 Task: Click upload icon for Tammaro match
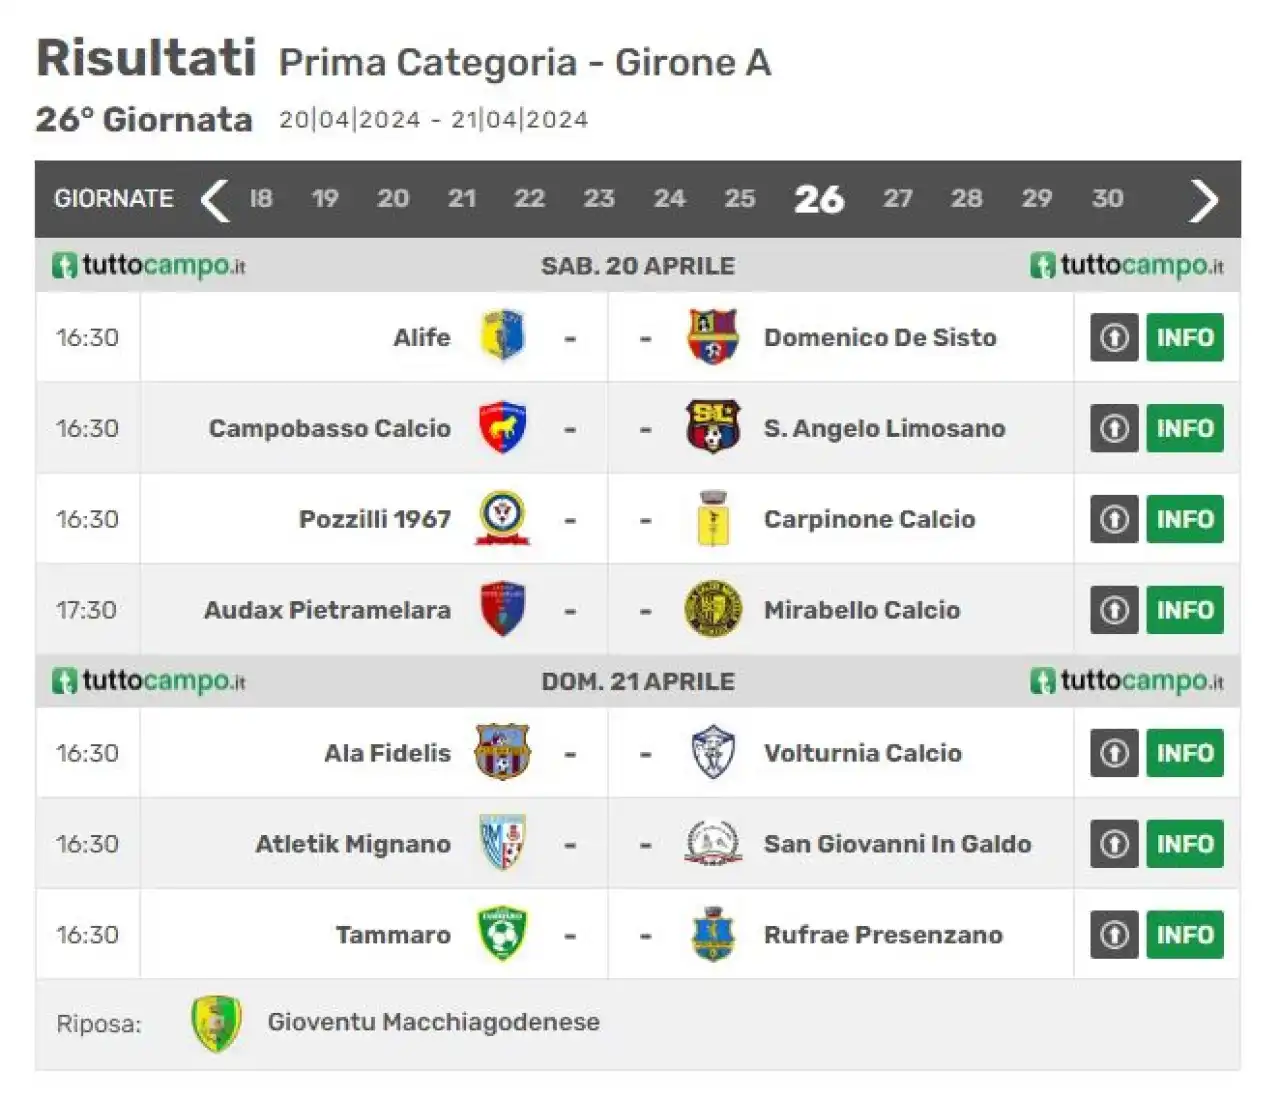1114,934
